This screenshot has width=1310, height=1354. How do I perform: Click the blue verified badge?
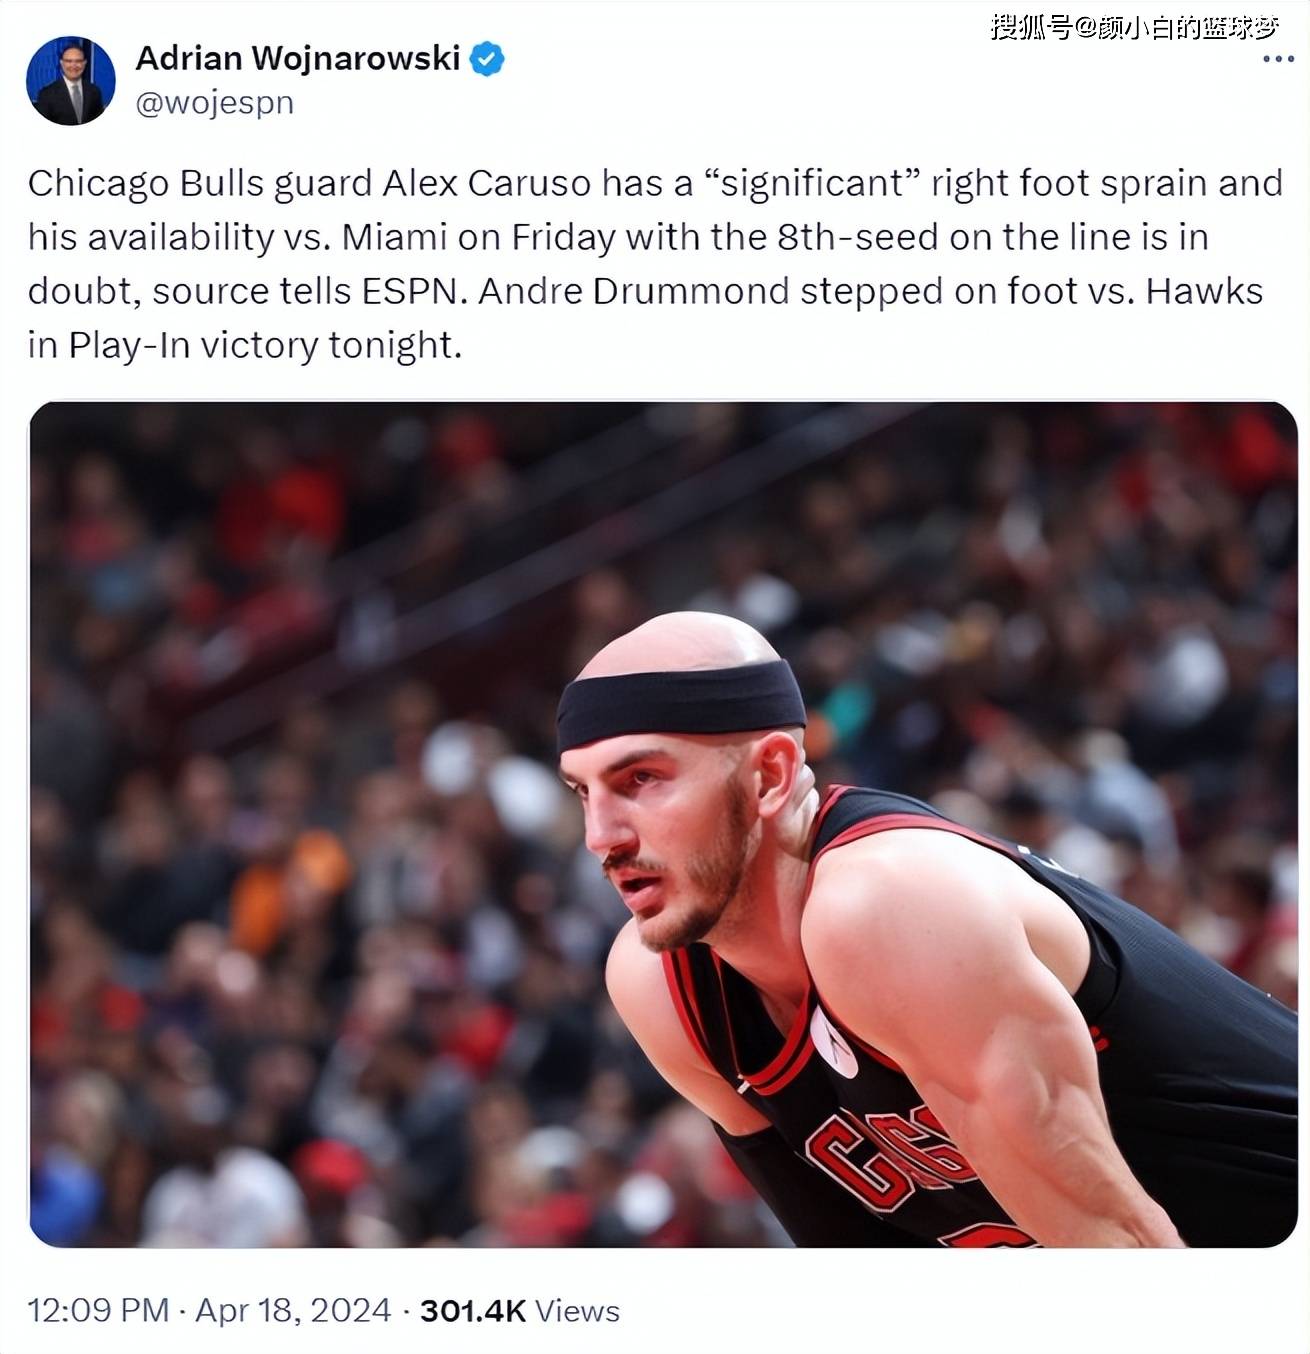[x=487, y=60]
